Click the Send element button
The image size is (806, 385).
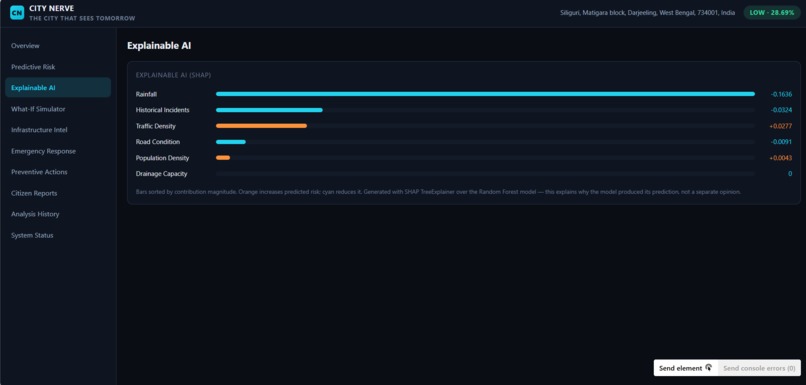click(685, 368)
